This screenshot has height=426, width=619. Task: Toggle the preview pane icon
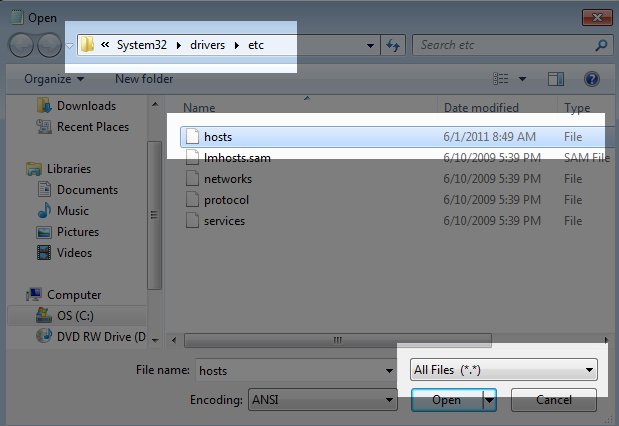(557, 78)
